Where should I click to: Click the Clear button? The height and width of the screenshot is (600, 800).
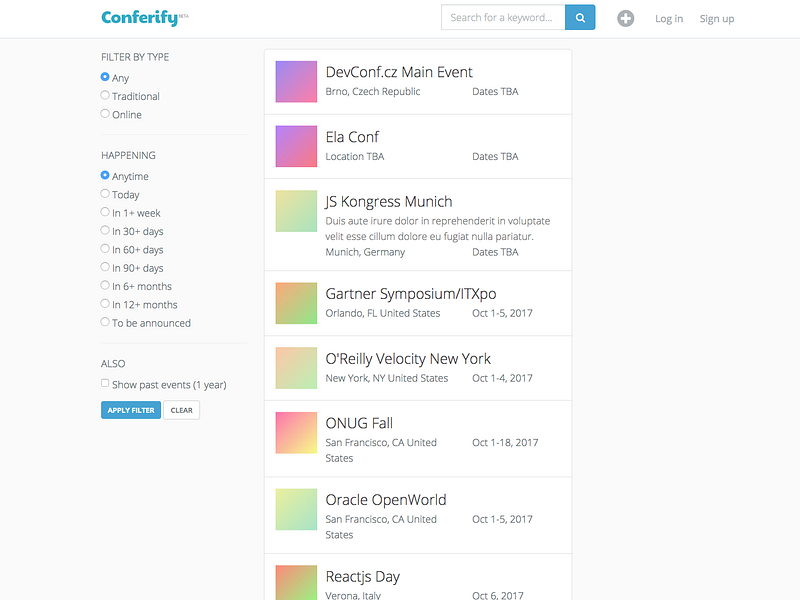[x=181, y=410]
